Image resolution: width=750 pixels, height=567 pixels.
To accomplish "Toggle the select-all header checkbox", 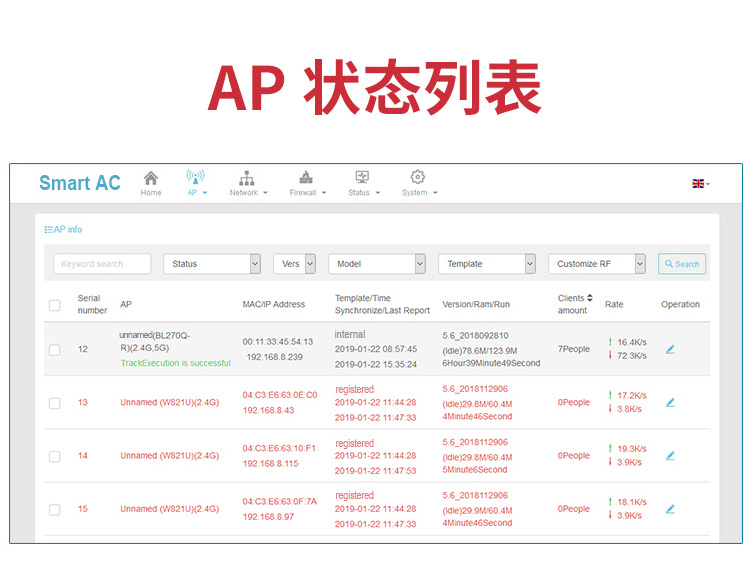I will [55, 305].
